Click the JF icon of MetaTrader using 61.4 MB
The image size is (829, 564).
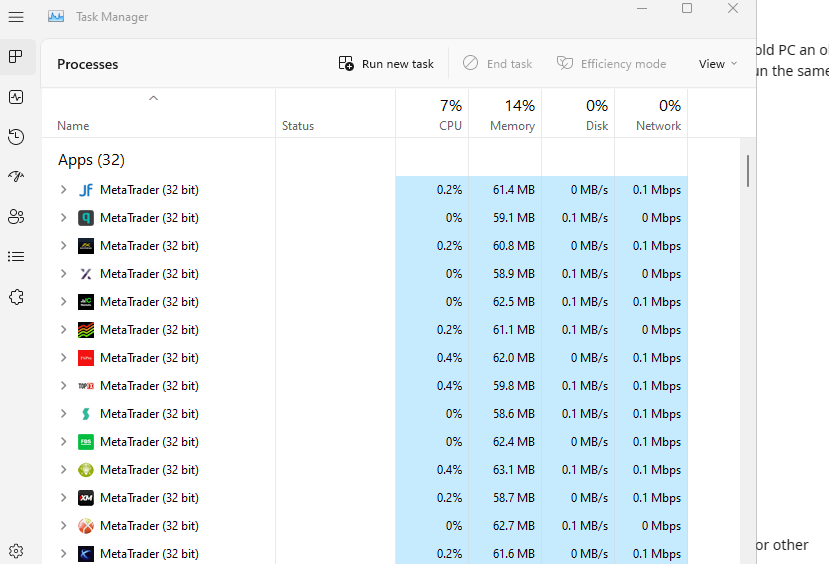click(86, 190)
